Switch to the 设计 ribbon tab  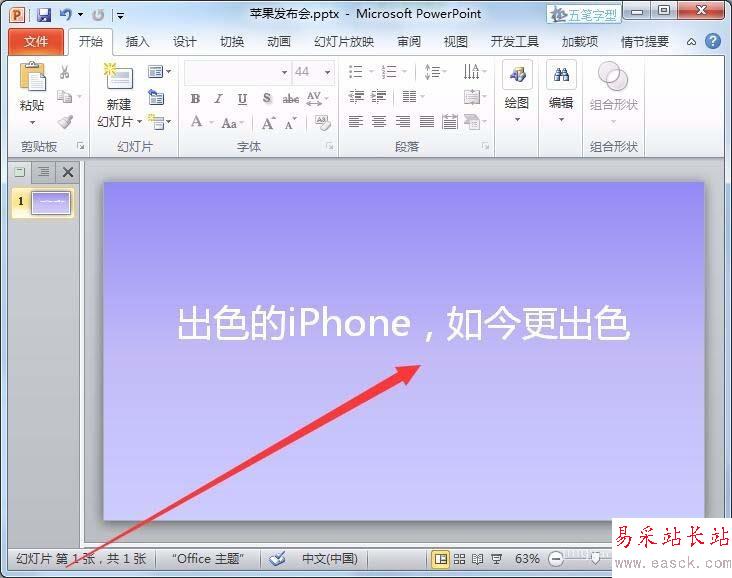pyautogui.click(x=184, y=42)
